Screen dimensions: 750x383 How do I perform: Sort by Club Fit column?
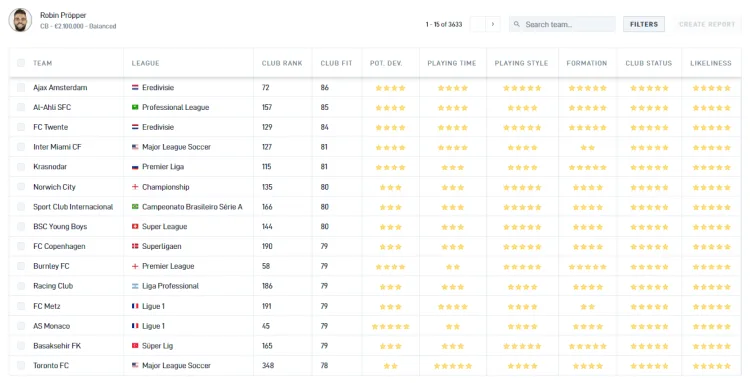click(x=336, y=63)
